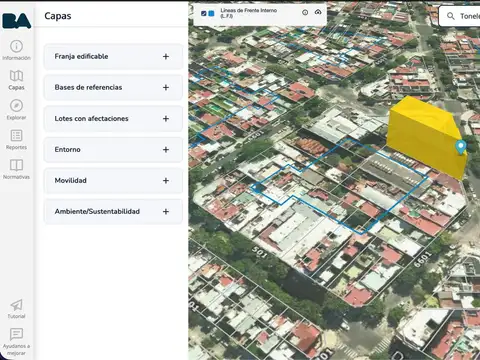Open Ayudanos a mejorar feedback
Image resolution: width=480 pixels, height=360 pixels.
point(16,342)
